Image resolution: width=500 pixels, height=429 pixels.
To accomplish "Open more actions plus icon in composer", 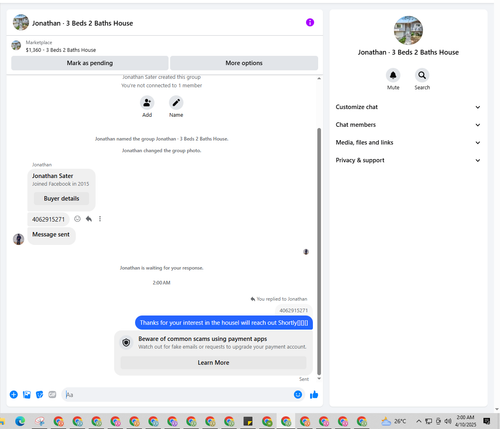I will [14, 395].
